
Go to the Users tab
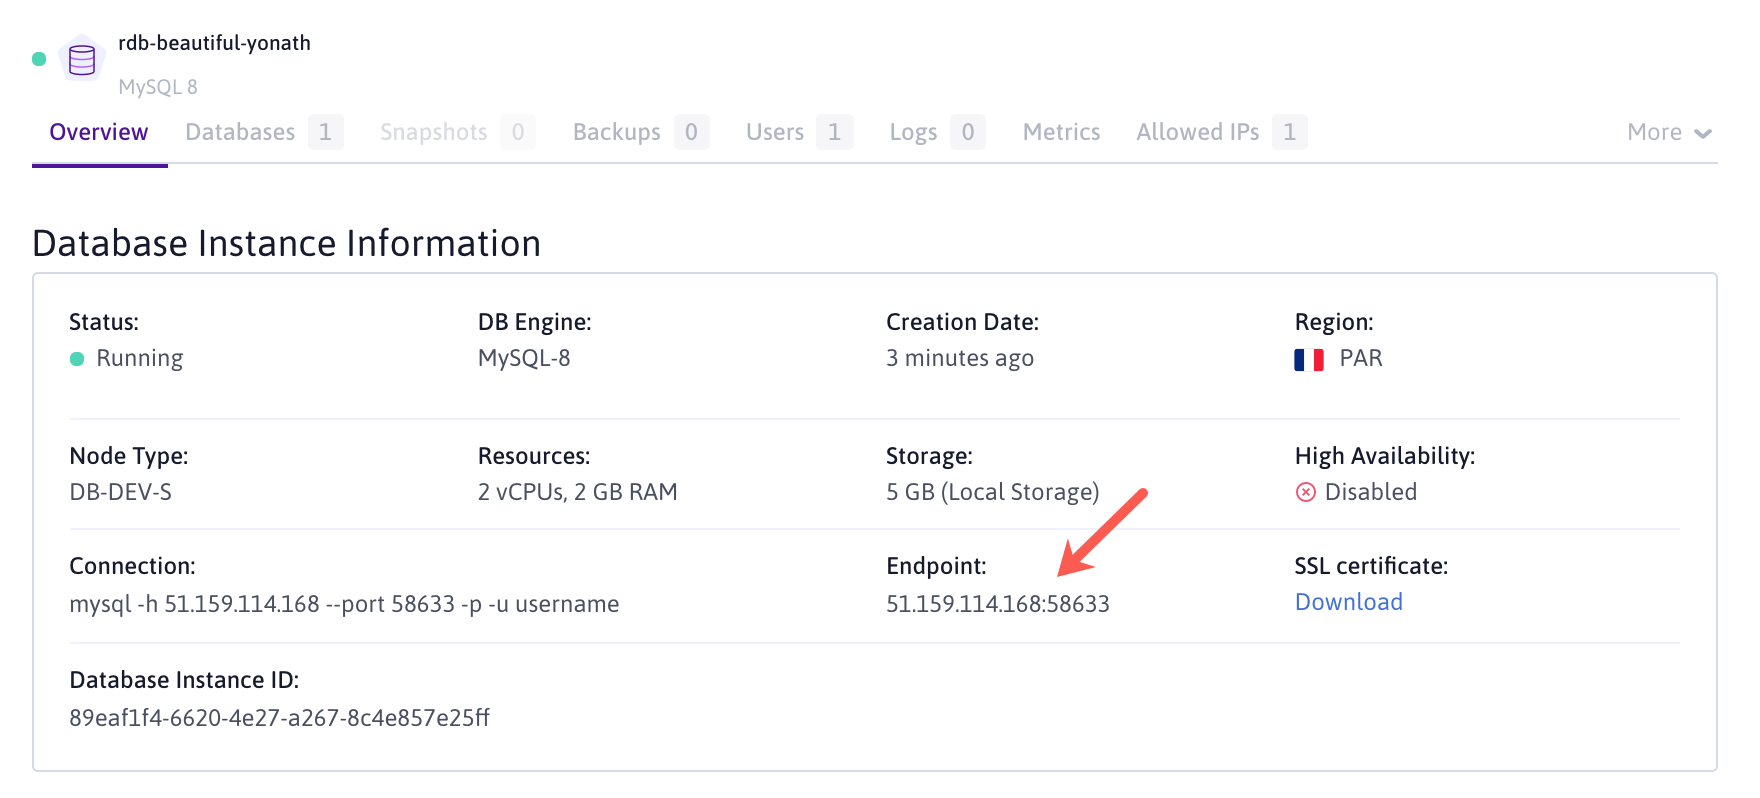tap(775, 133)
